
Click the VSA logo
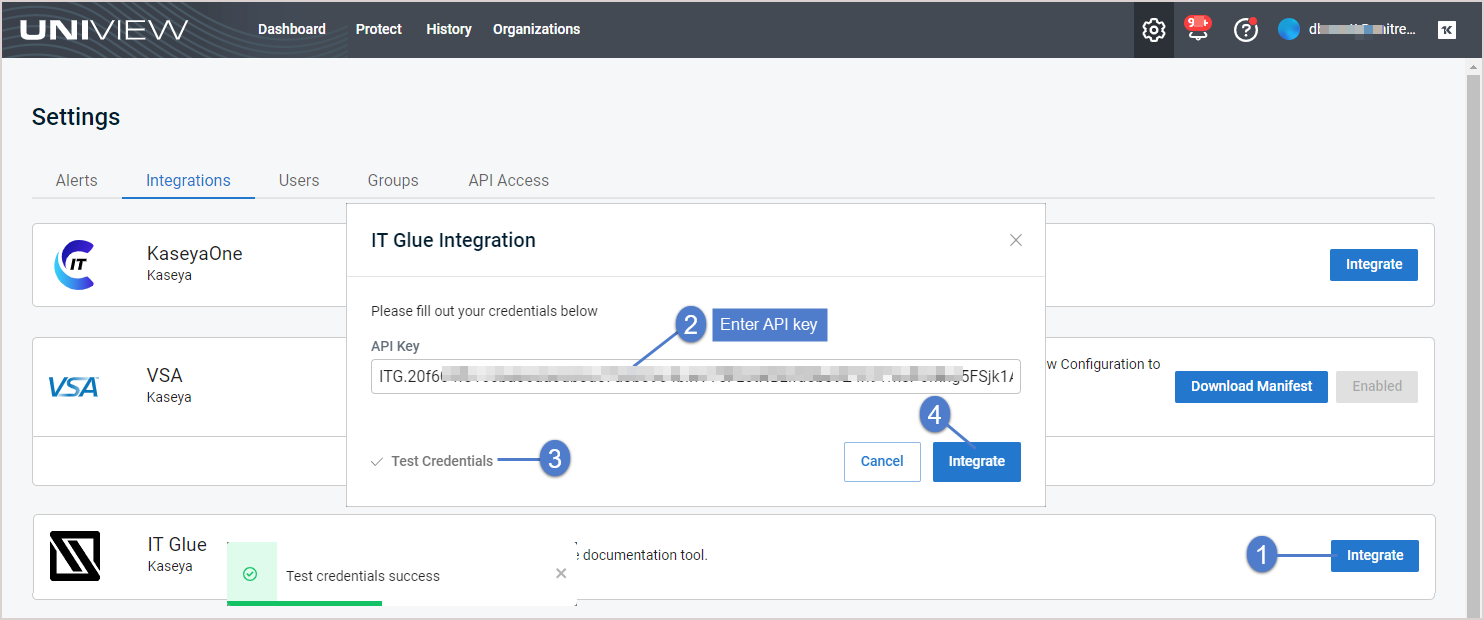[74, 386]
